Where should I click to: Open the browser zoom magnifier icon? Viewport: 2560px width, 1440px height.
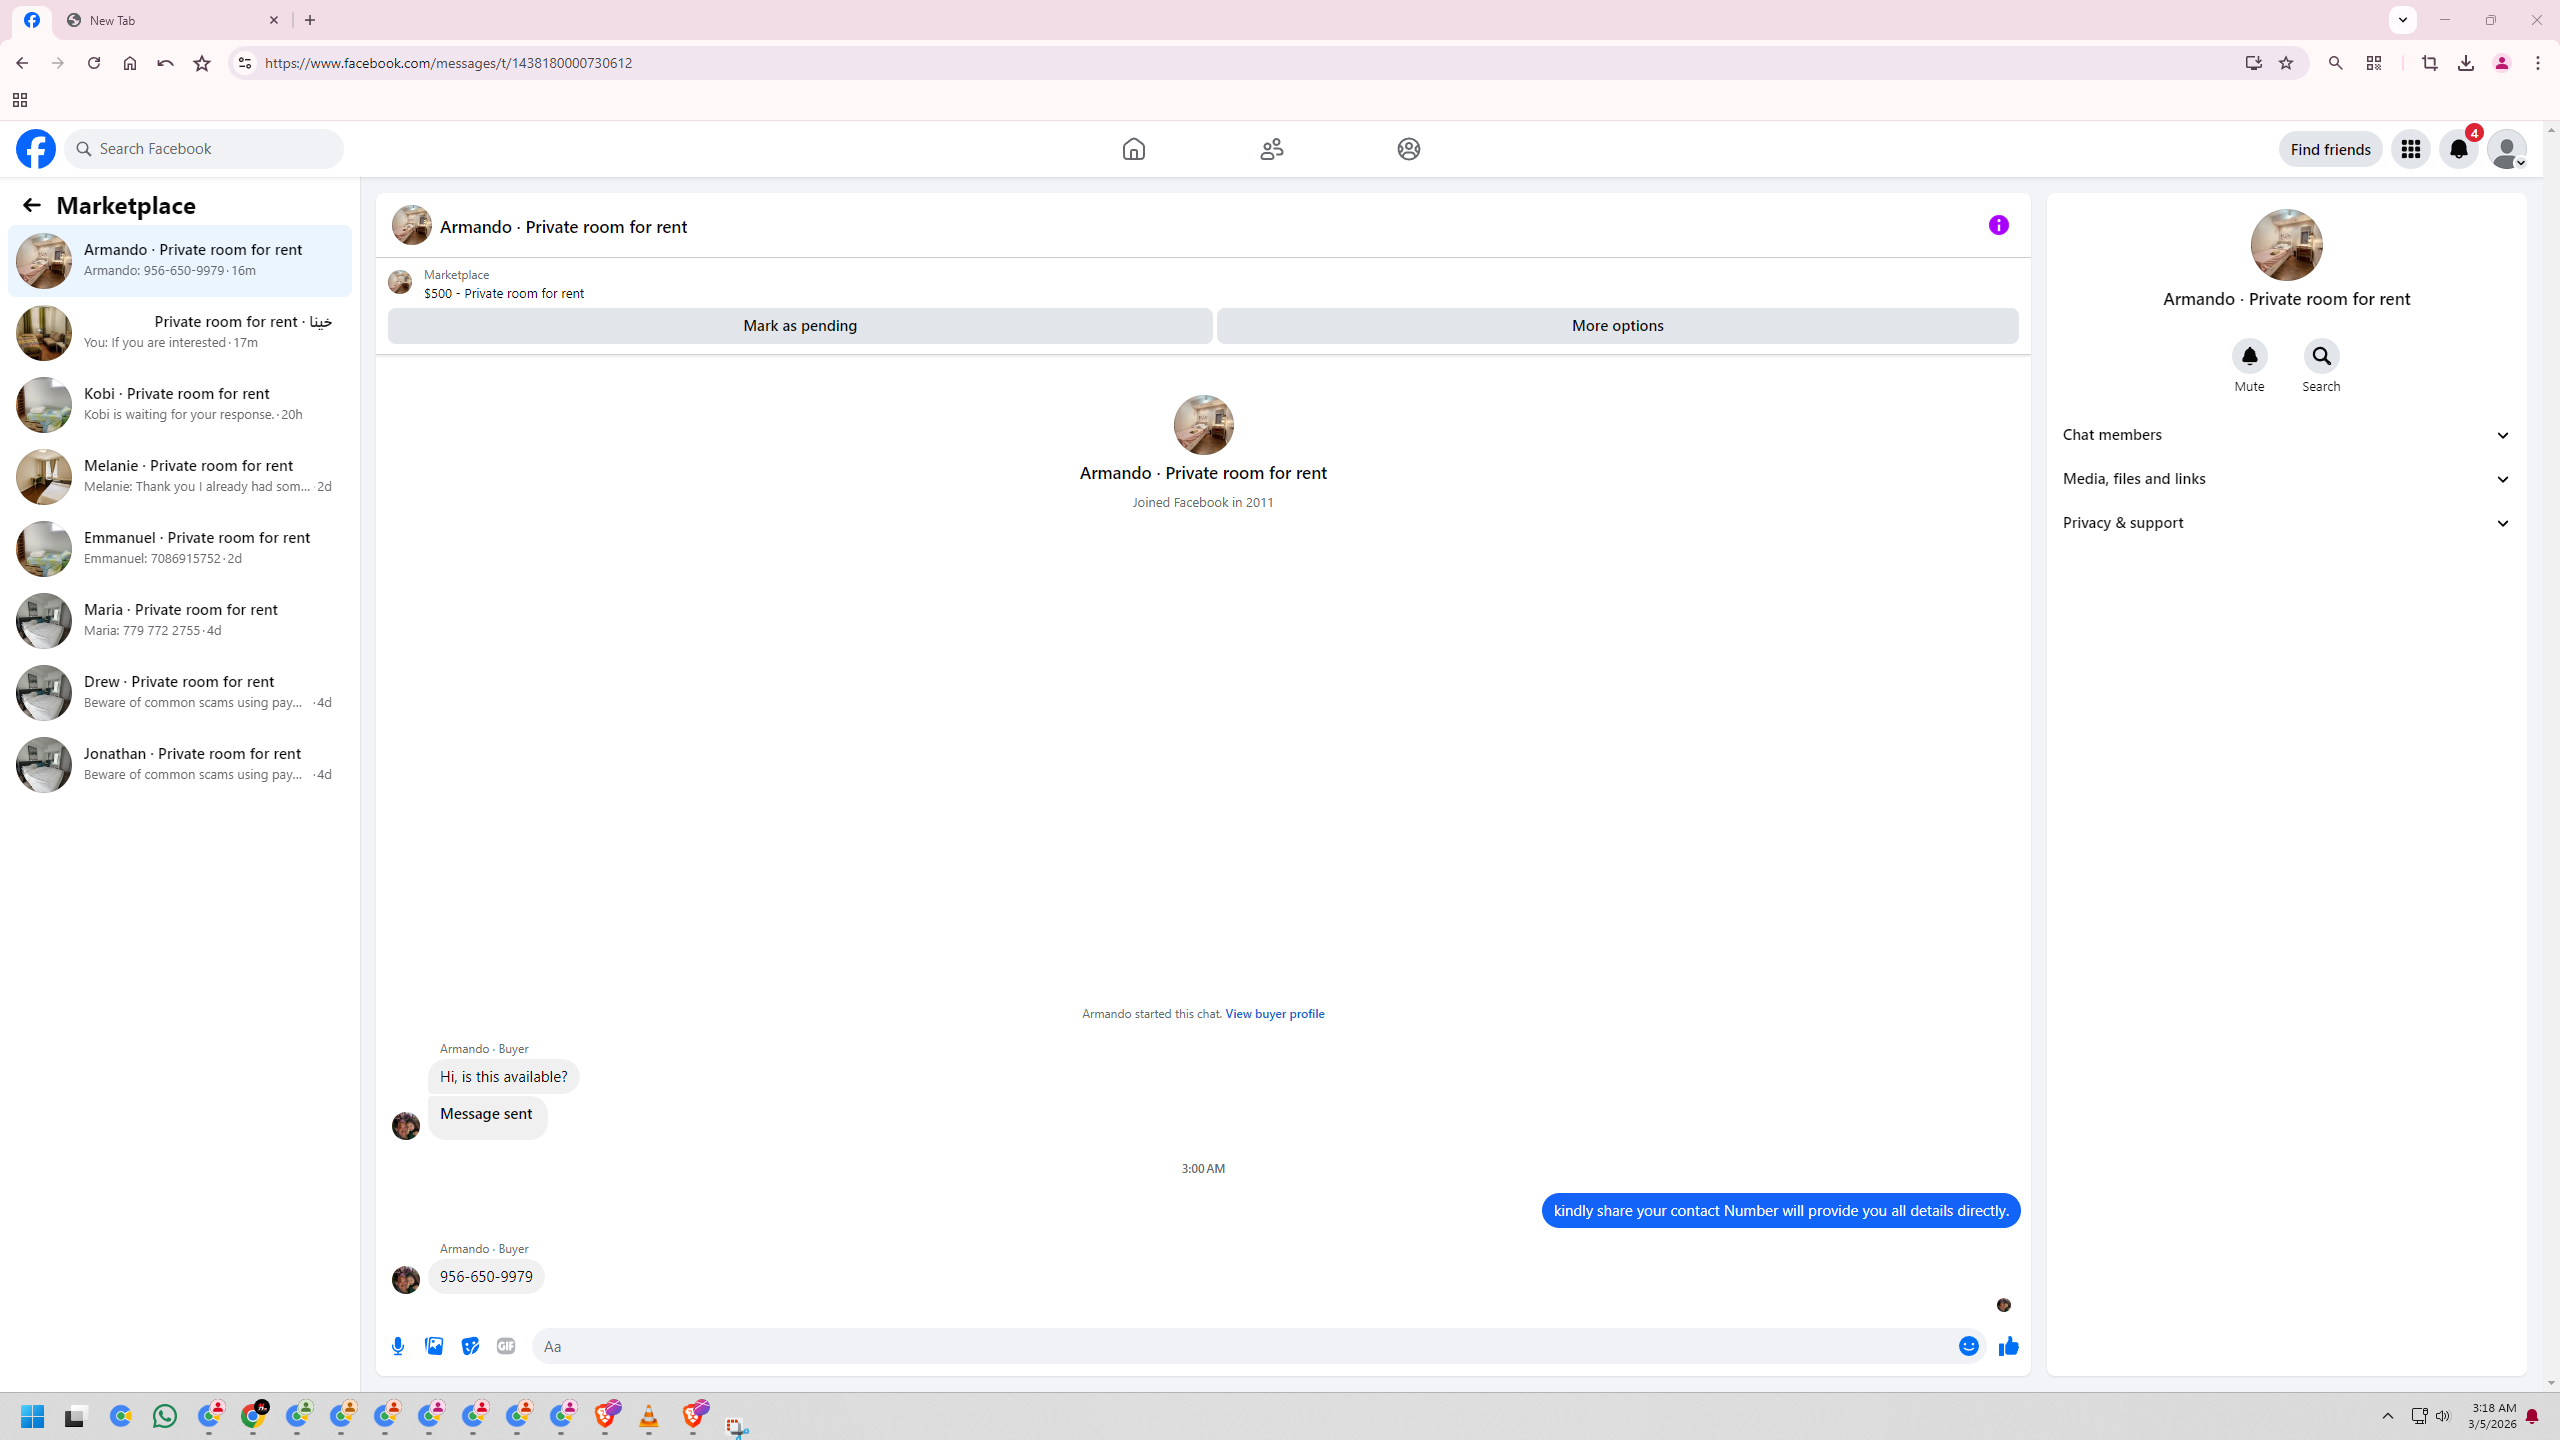tap(2336, 63)
